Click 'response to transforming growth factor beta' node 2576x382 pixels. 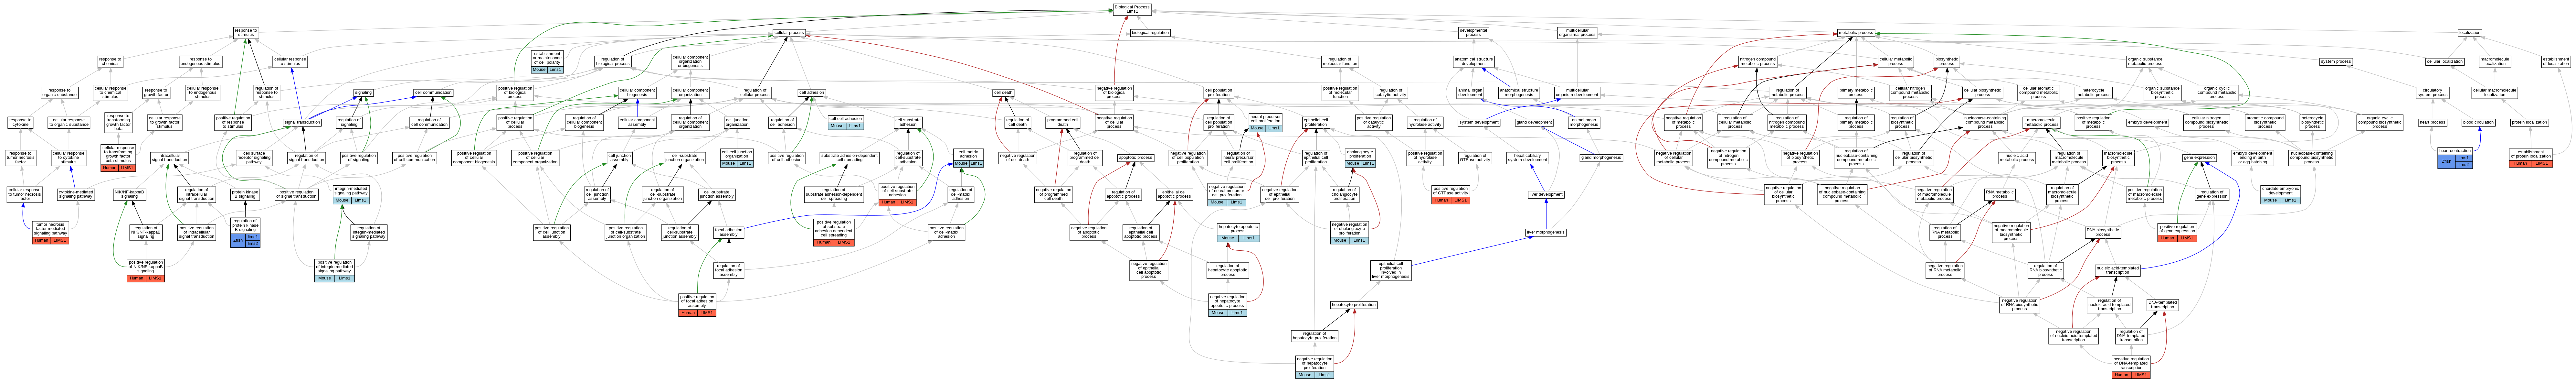tap(118, 122)
